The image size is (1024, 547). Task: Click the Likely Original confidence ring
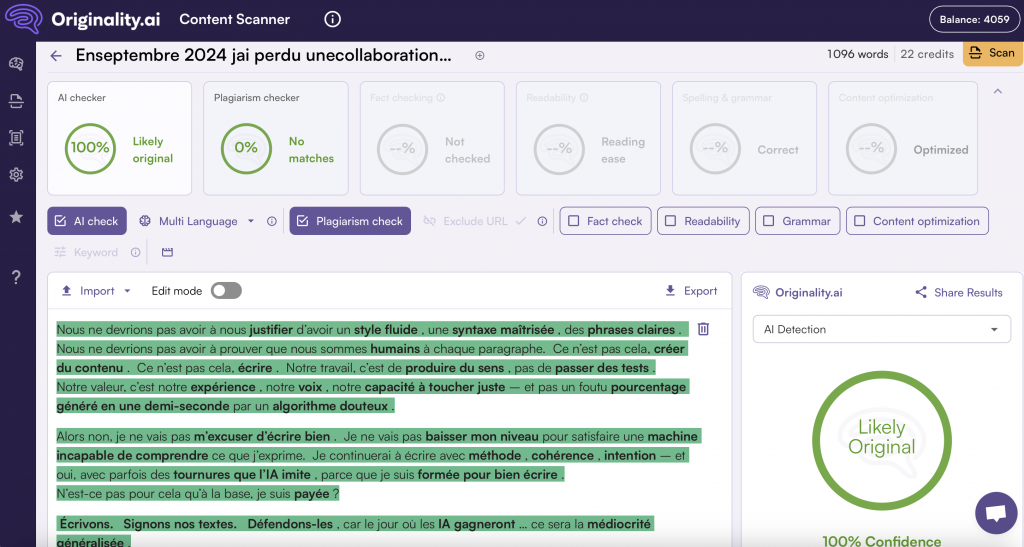click(x=882, y=441)
